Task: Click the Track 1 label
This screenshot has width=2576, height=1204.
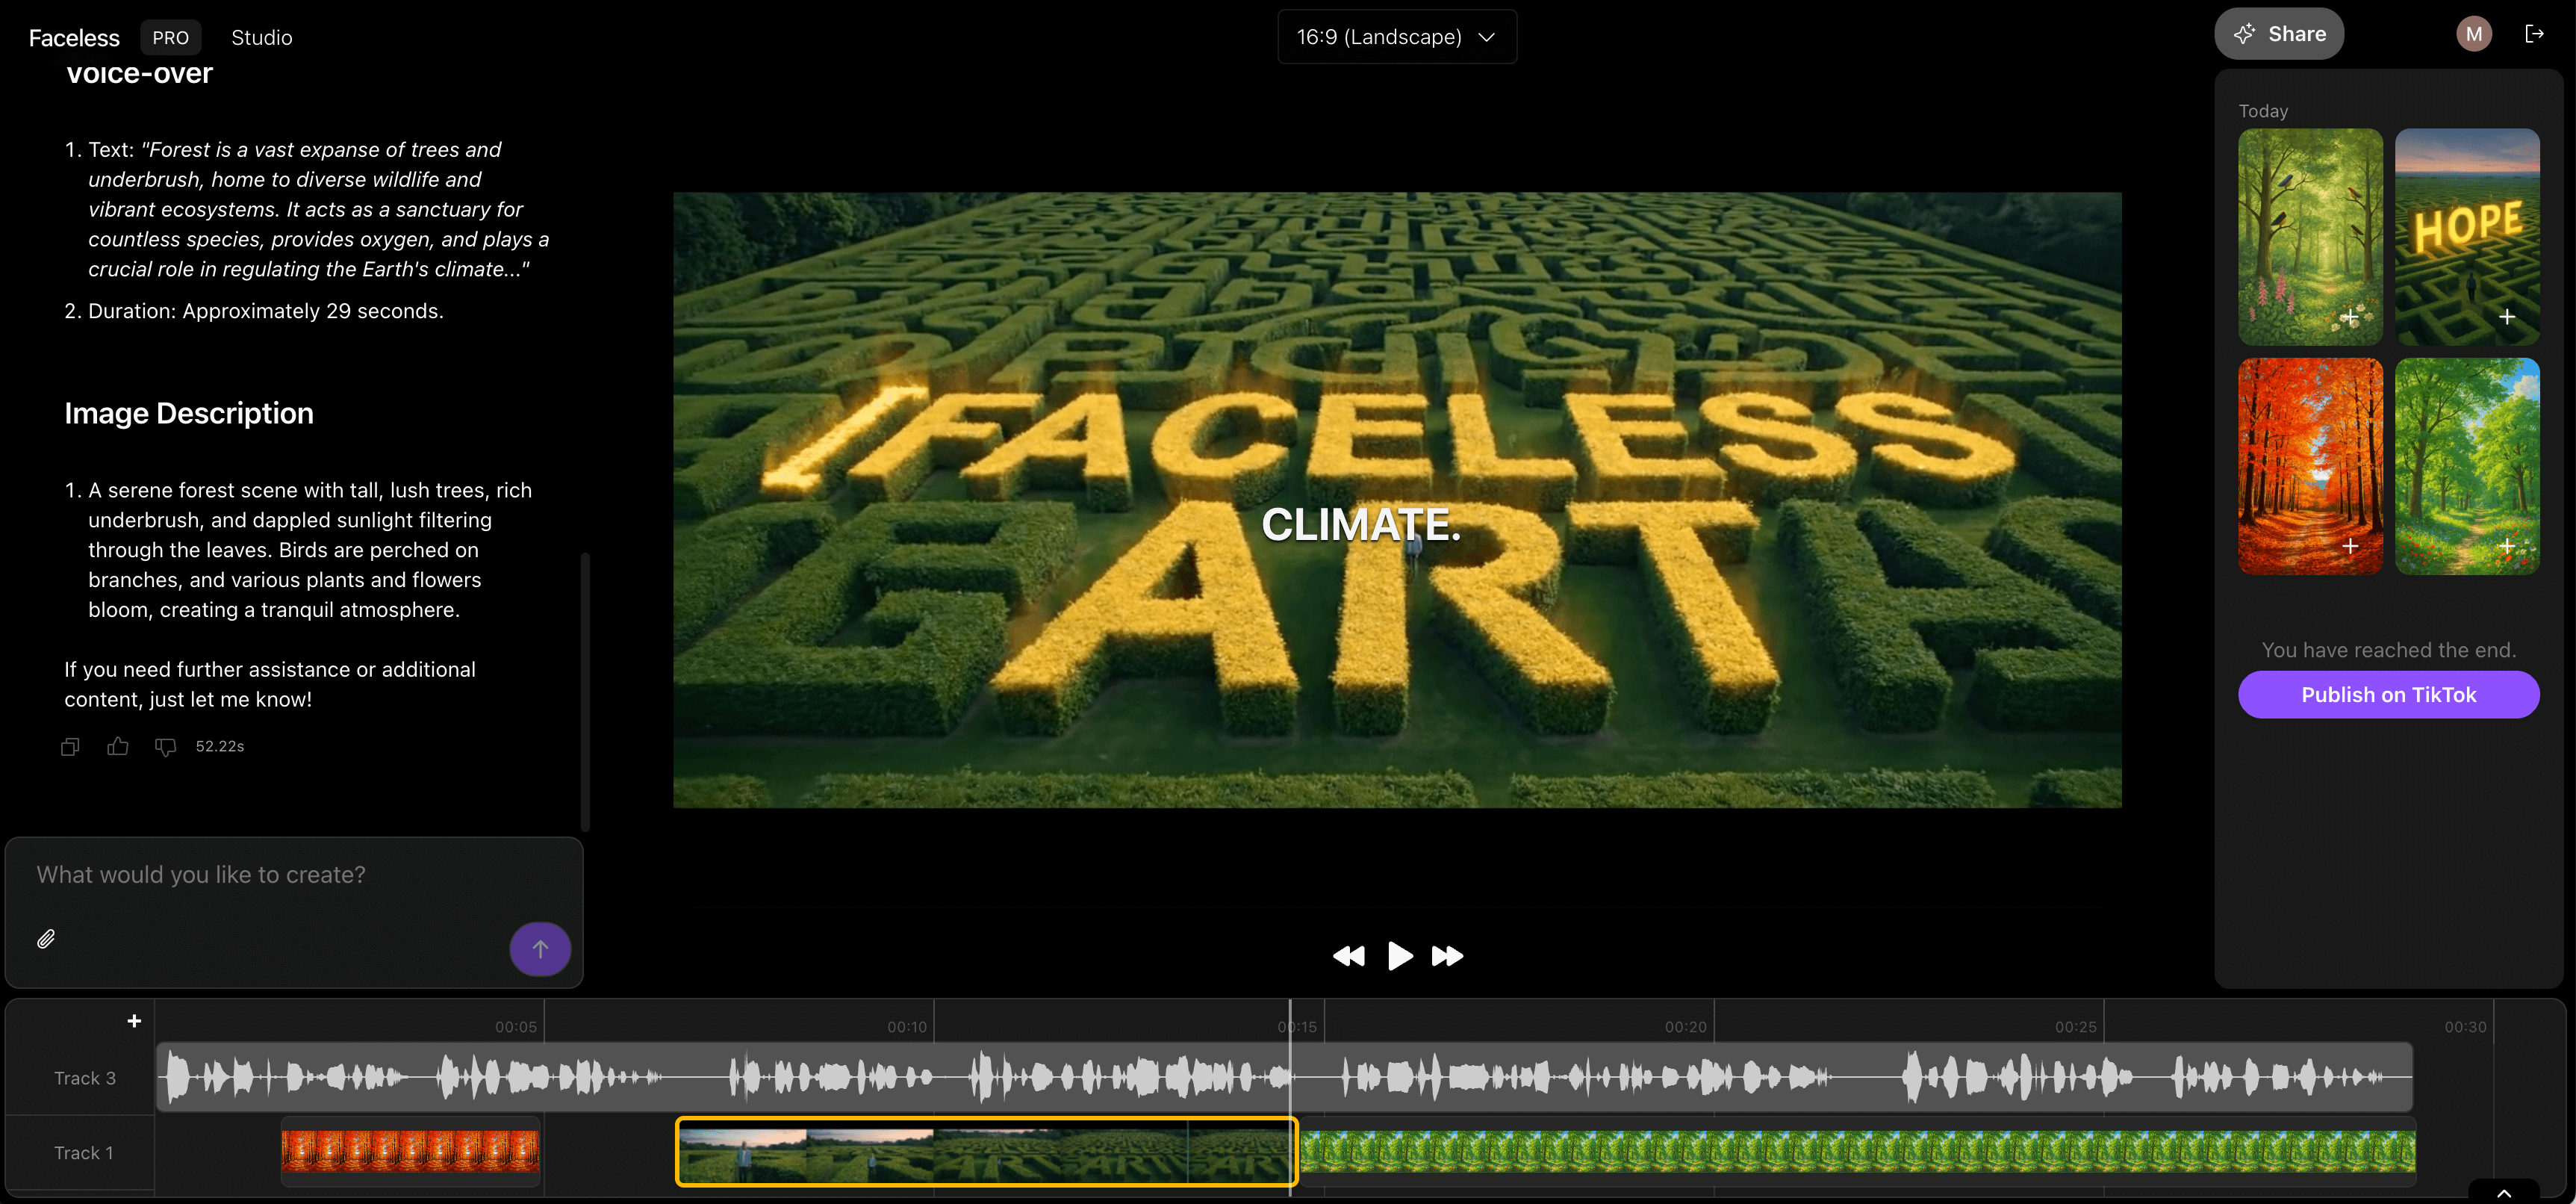Action: [x=84, y=1153]
